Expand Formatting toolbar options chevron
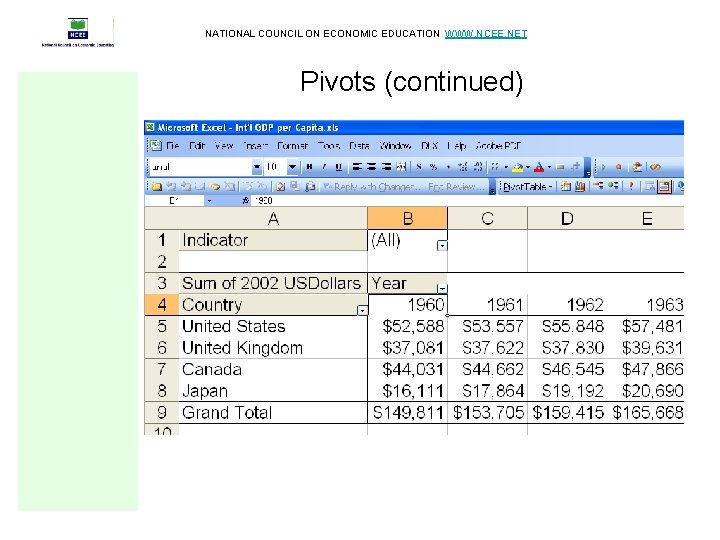Screen dimensions: 720x540 [588, 168]
